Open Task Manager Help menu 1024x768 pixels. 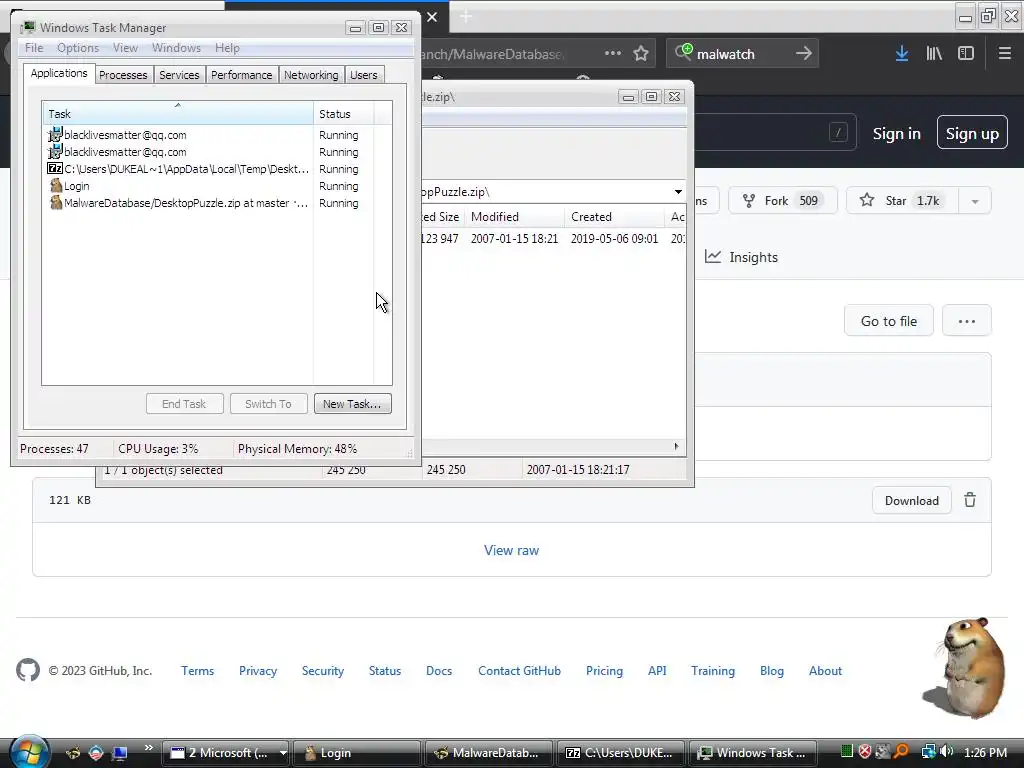click(227, 48)
